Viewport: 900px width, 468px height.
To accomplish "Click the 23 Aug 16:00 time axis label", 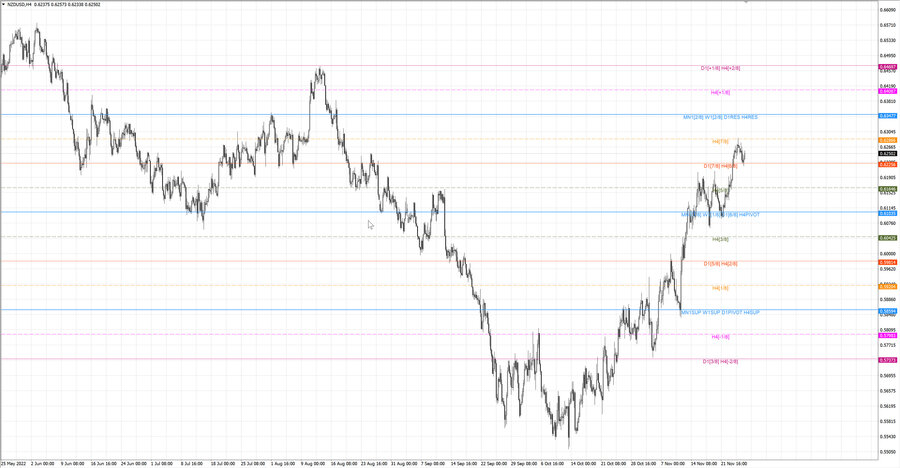I will [x=374, y=463].
